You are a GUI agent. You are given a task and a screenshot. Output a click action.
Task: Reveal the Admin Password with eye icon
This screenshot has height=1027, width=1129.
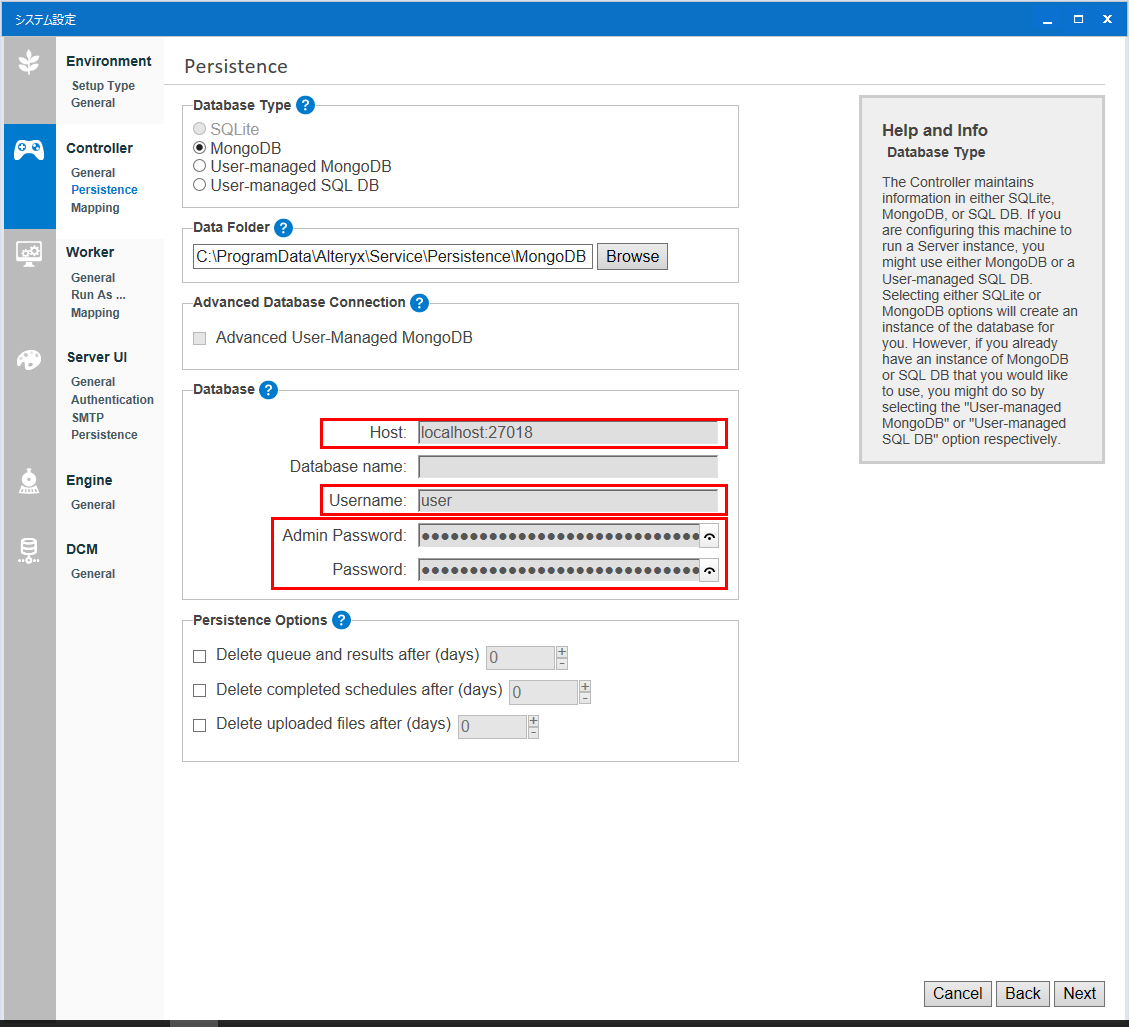[709, 537]
